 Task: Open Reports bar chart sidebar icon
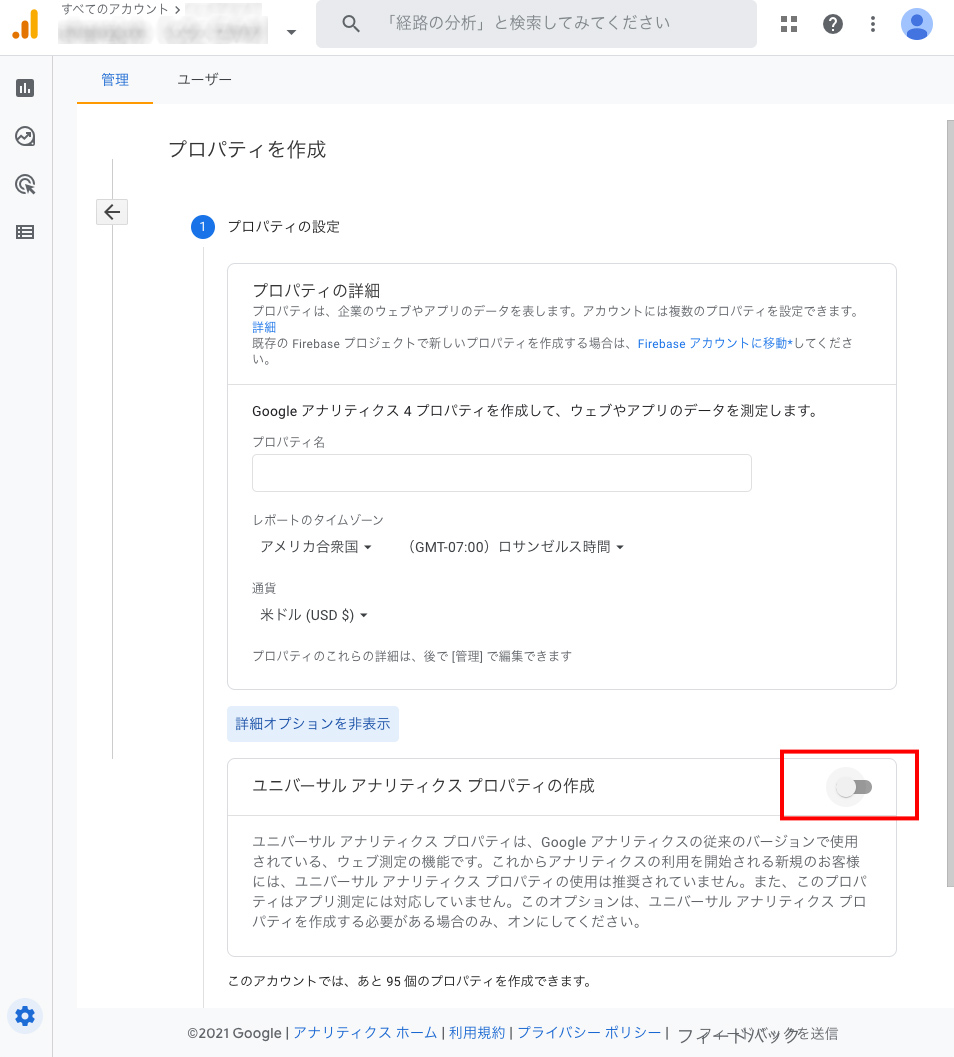25,88
